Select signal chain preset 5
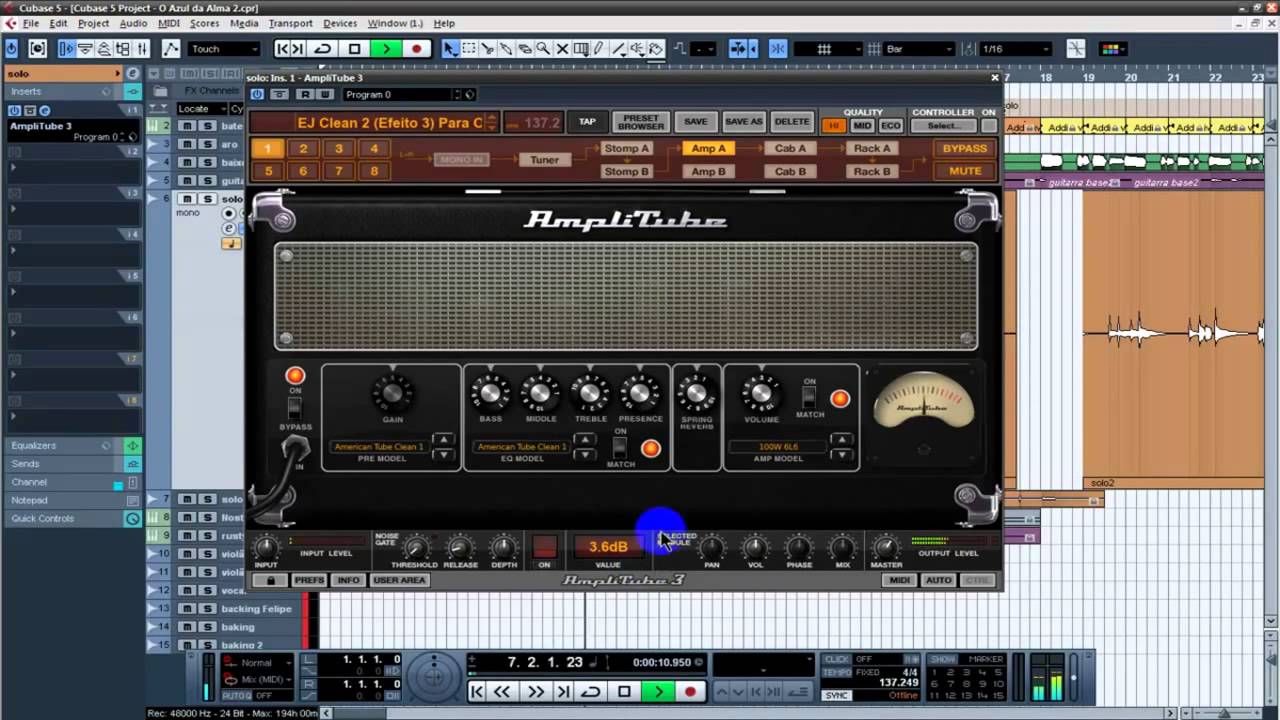Image resolution: width=1280 pixels, height=720 pixels. [268, 171]
